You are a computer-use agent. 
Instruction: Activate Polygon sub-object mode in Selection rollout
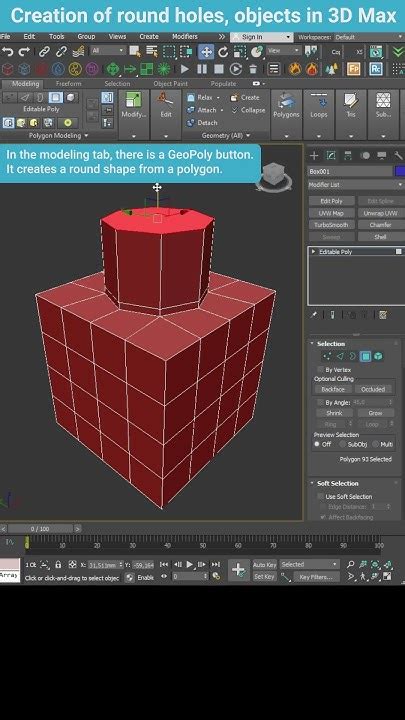click(366, 356)
